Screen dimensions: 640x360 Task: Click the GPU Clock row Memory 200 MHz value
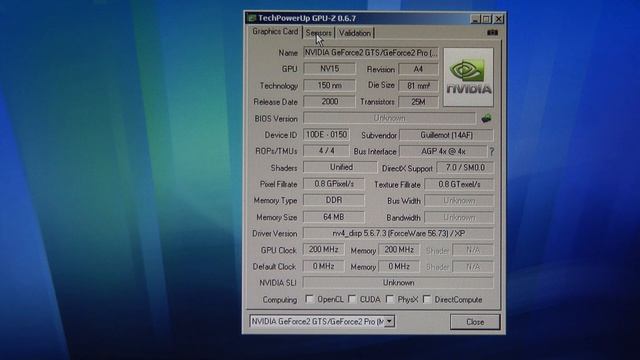399,250
